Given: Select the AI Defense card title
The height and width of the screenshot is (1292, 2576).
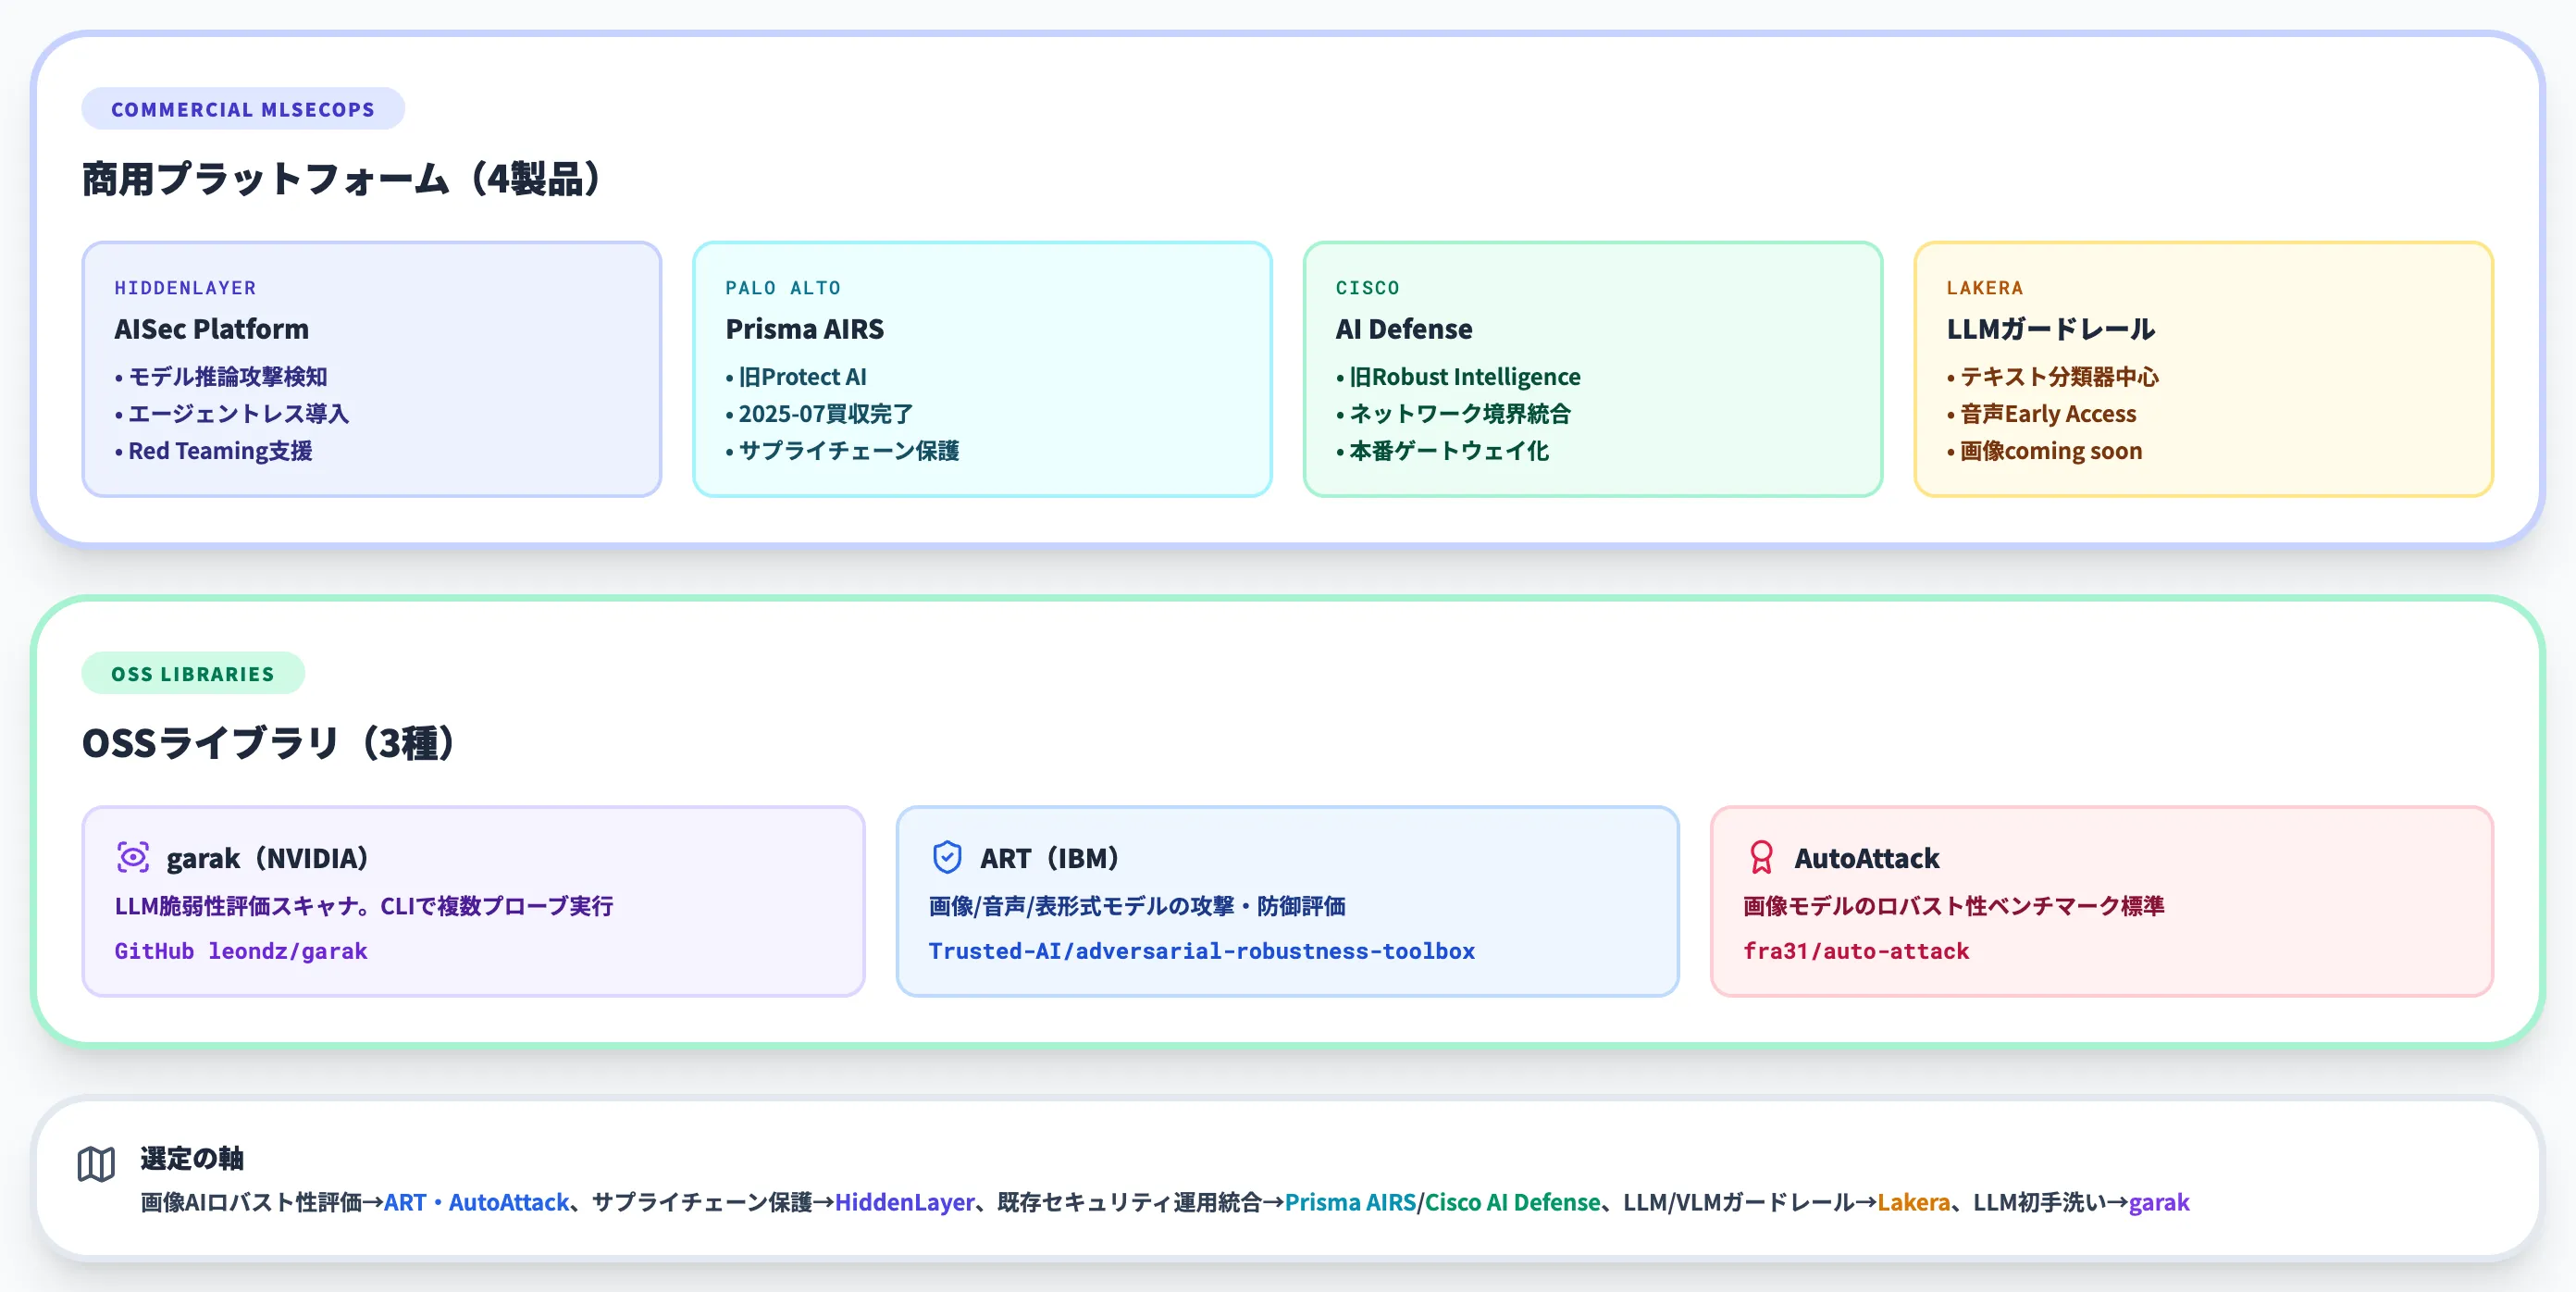Looking at the screenshot, I should (x=1403, y=329).
